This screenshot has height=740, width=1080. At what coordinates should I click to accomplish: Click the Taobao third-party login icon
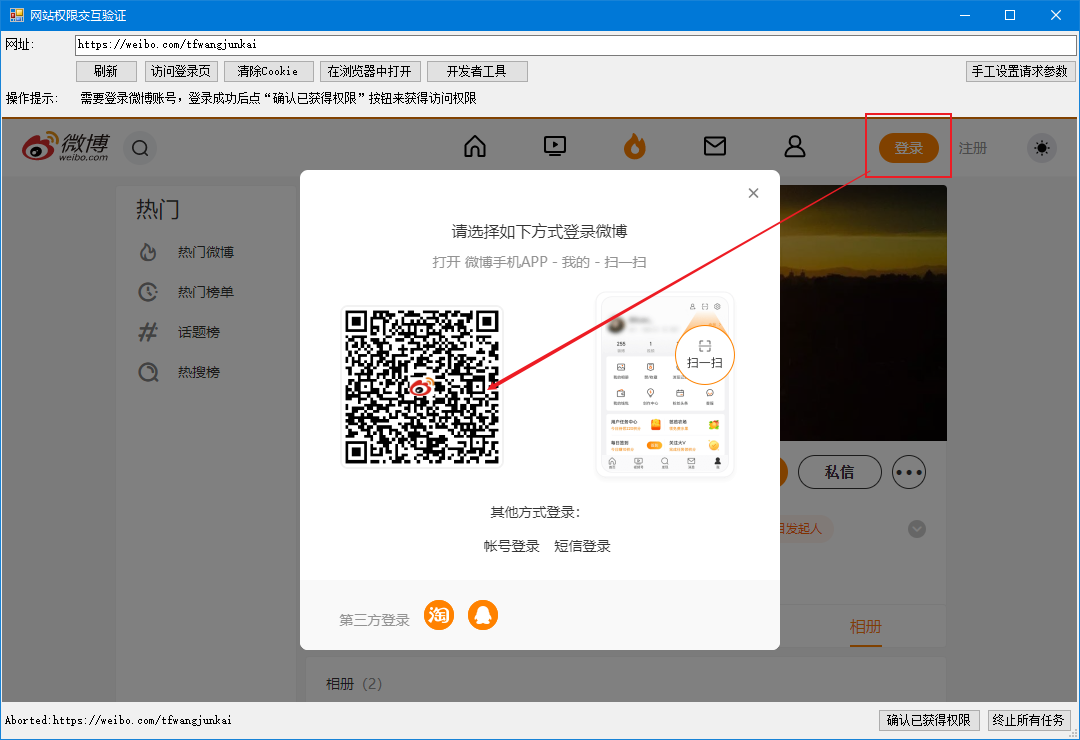(439, 615)
